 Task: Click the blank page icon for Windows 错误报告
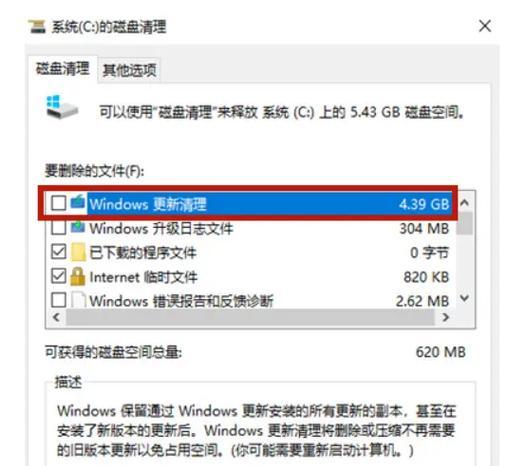click(x=78, y=300)
